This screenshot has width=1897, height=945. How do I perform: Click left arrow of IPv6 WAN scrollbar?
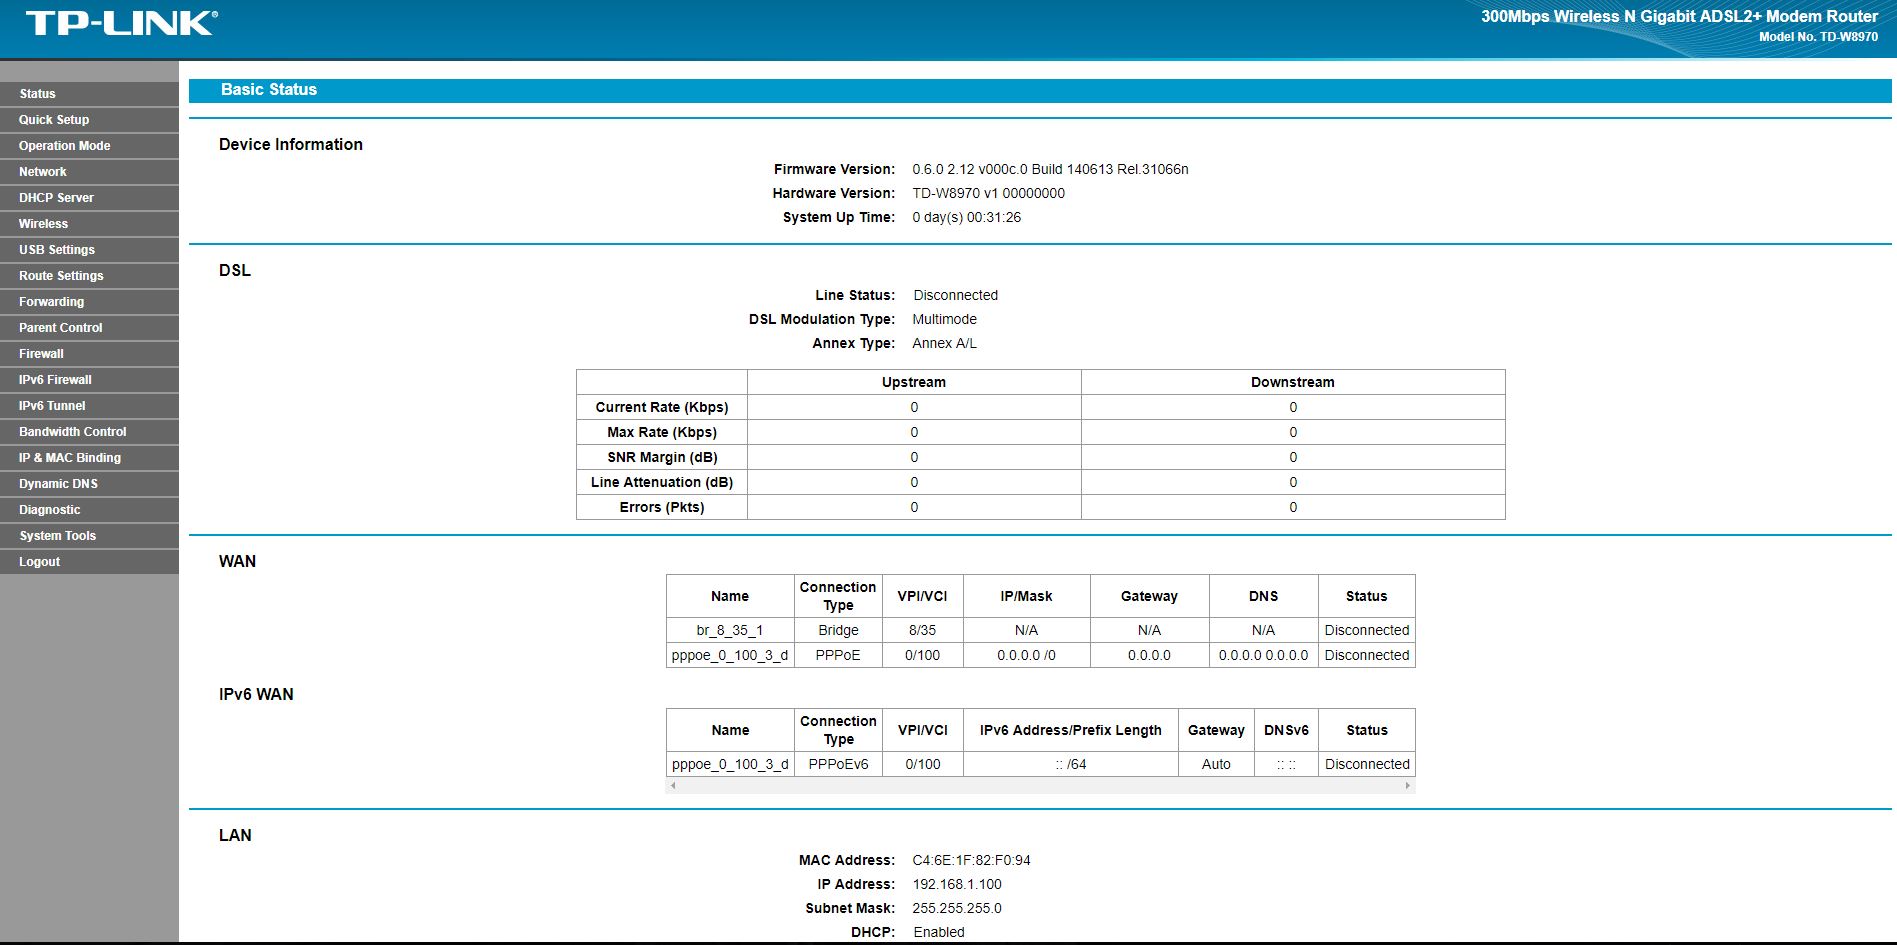coord(673,785)
